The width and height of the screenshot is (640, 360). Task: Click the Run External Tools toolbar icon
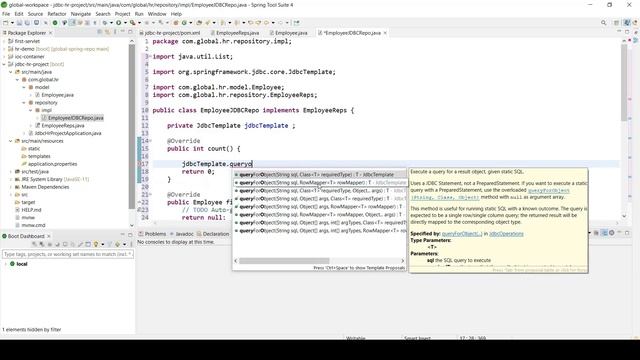pyautogui.click(x=133, y=23)
